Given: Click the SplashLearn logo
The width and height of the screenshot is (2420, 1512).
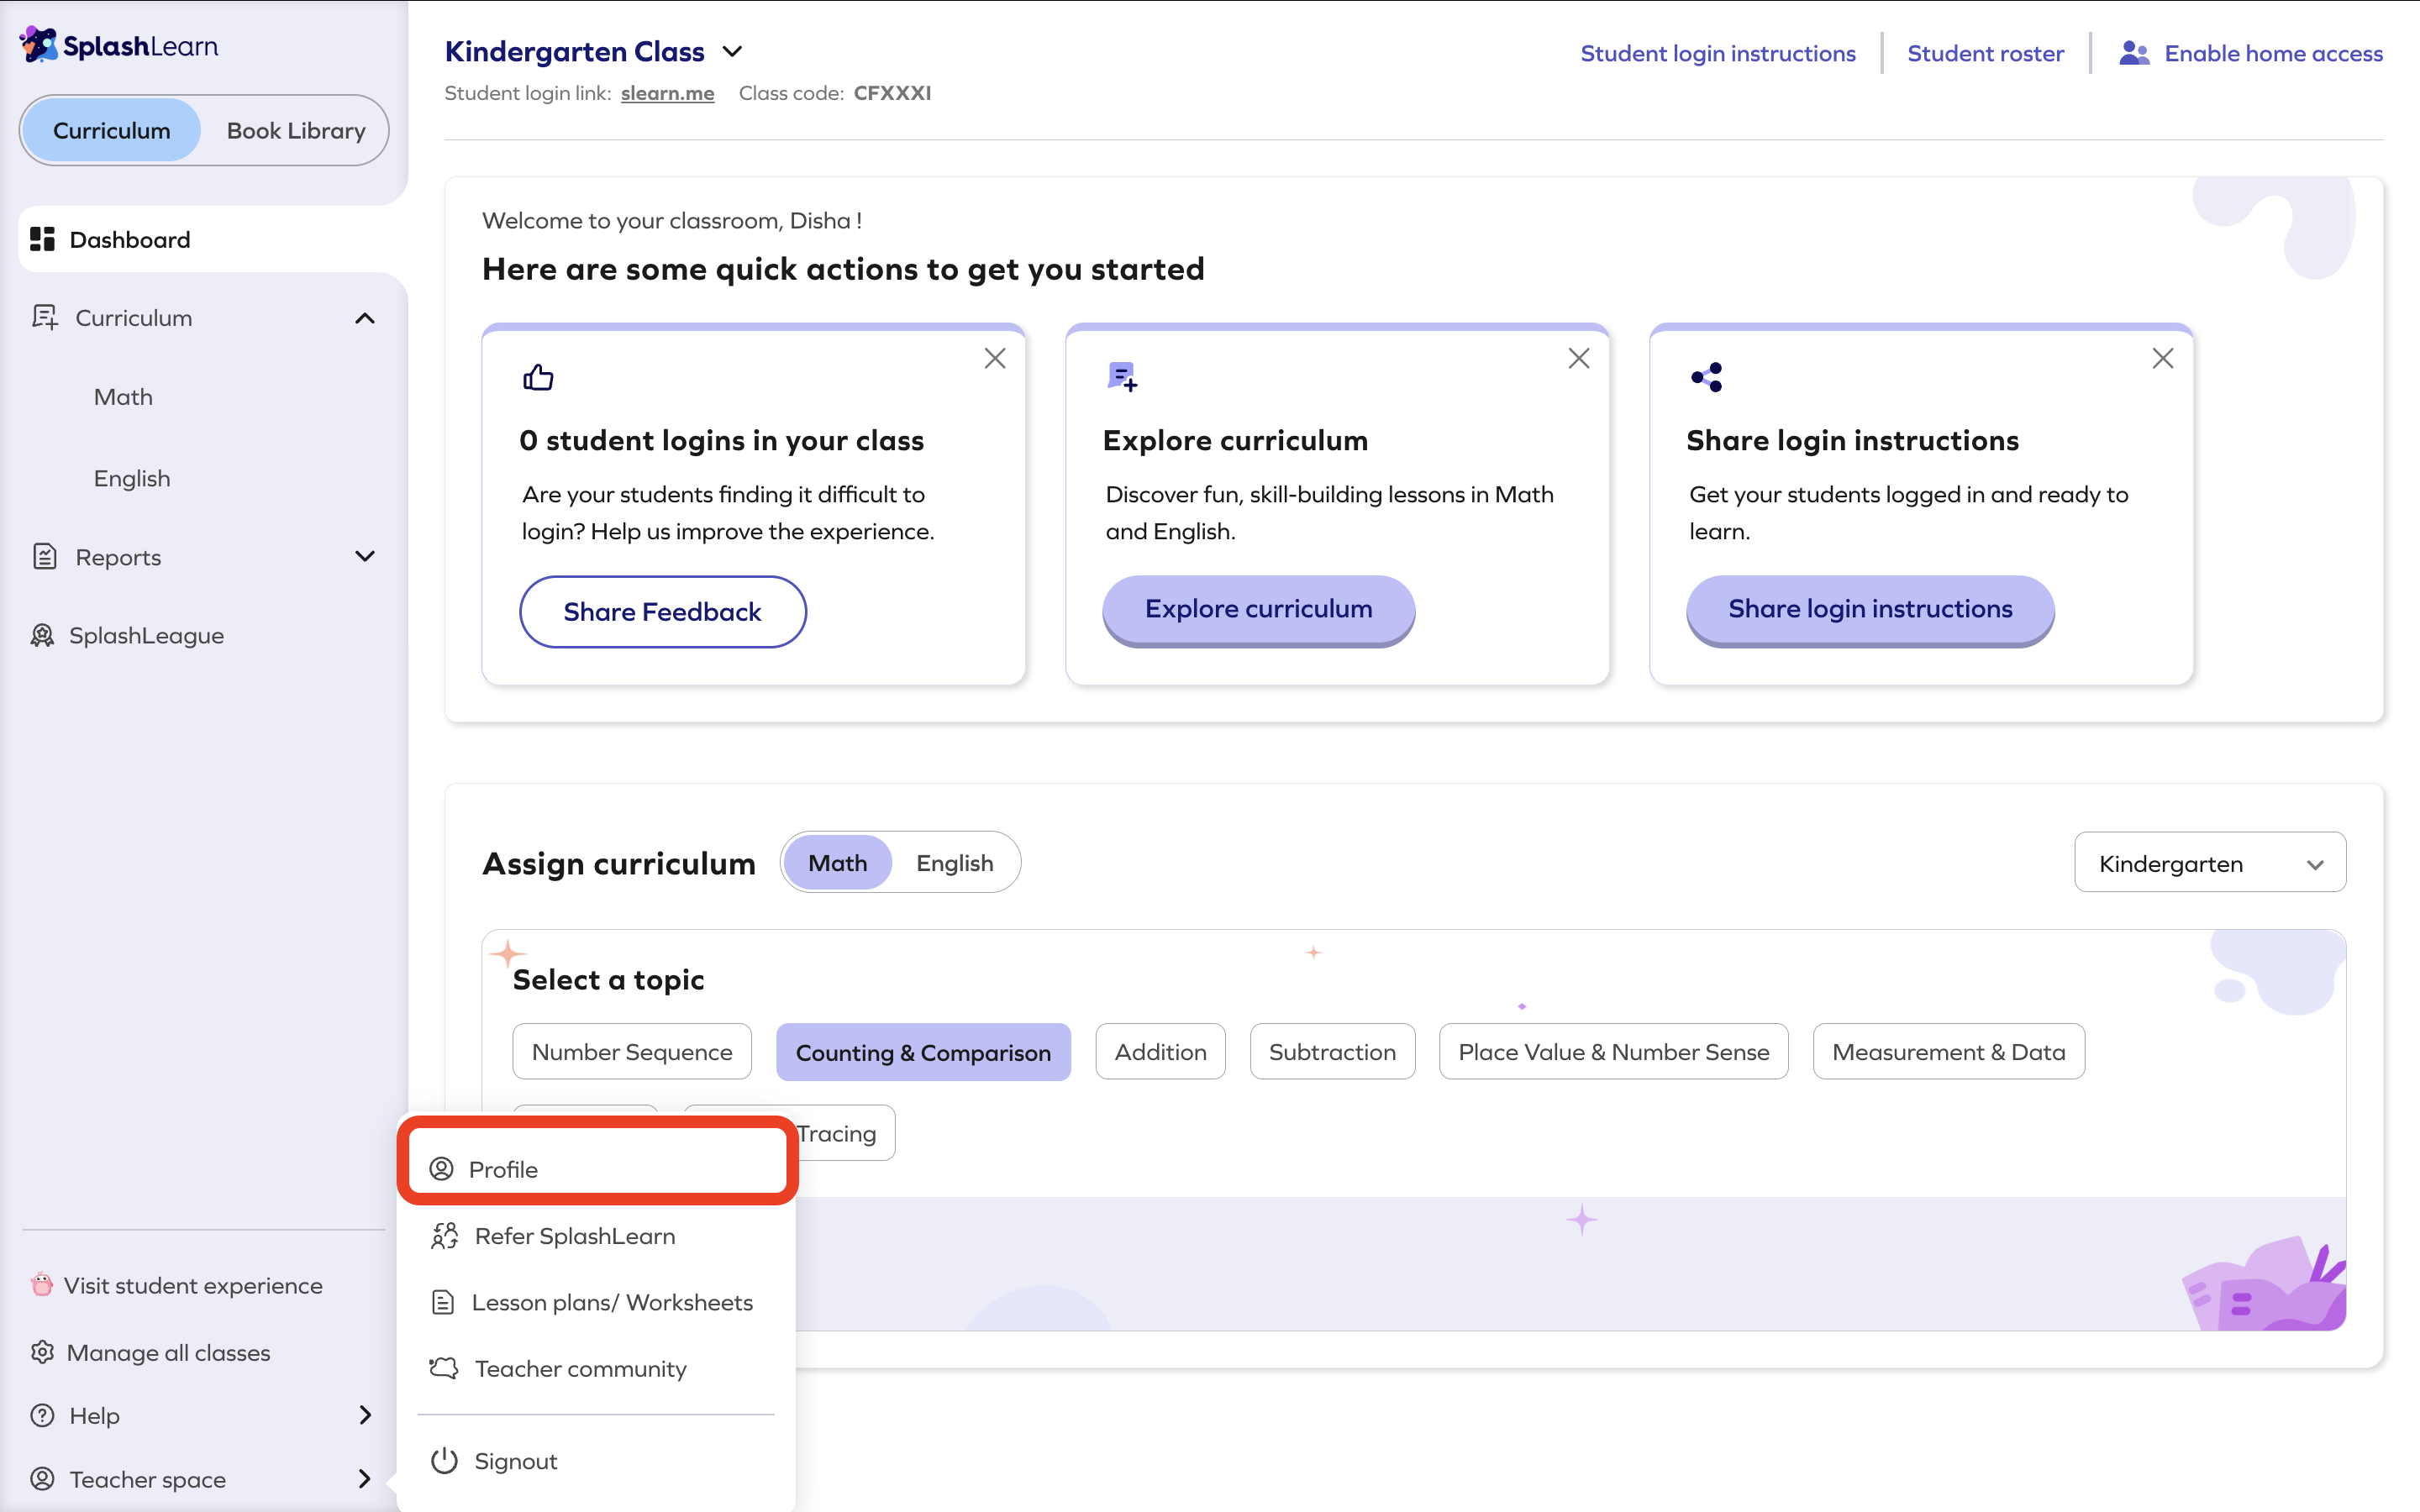Looking at the screenshot, I should 119,46.
